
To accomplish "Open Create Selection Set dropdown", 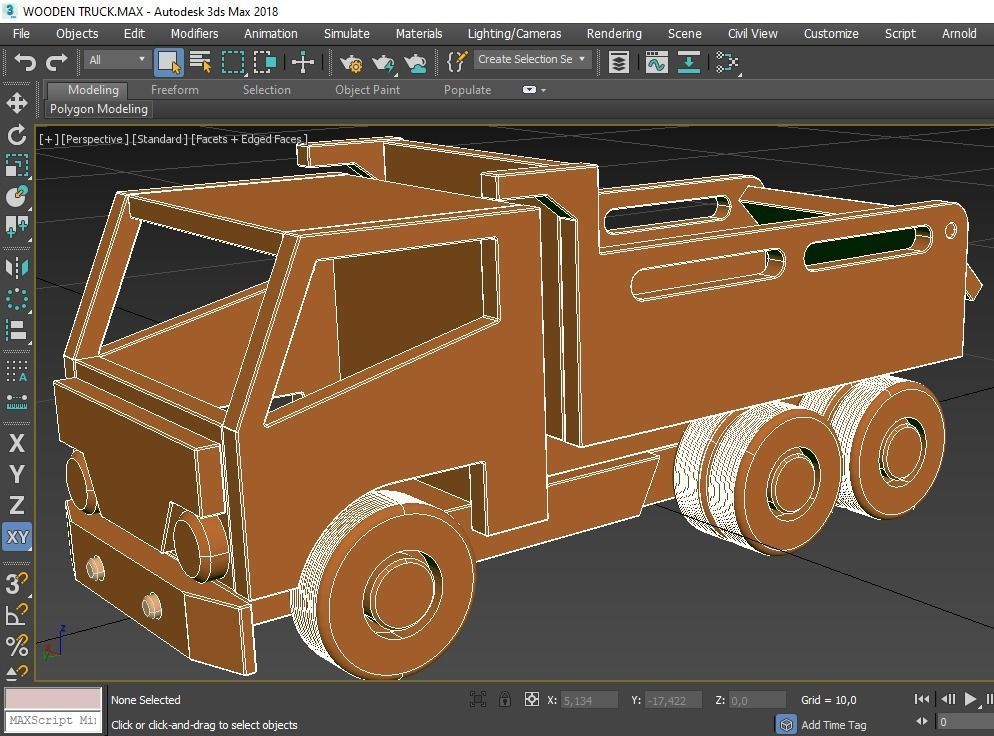I will [532, 59].
